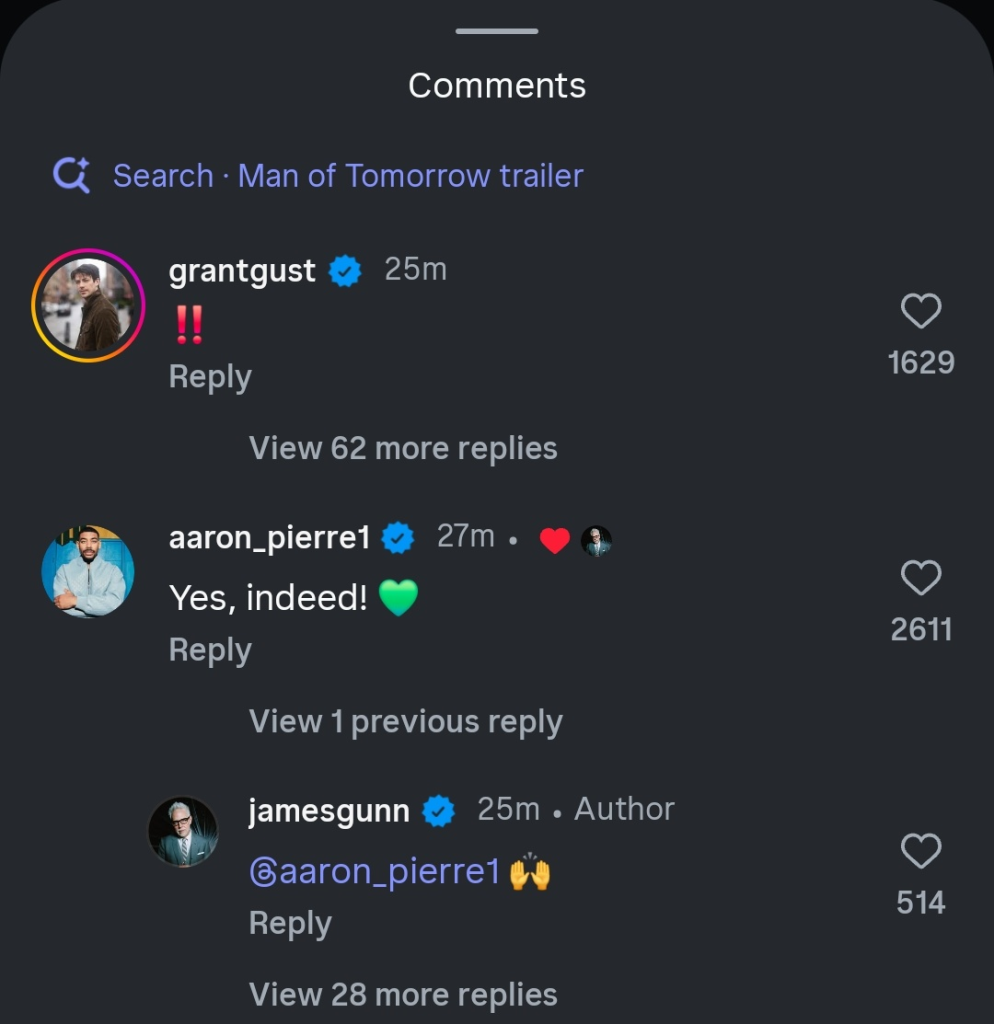
Task: Expand 'View 28 more replies'
Action: pyautogui.click(x=403, y=995)
